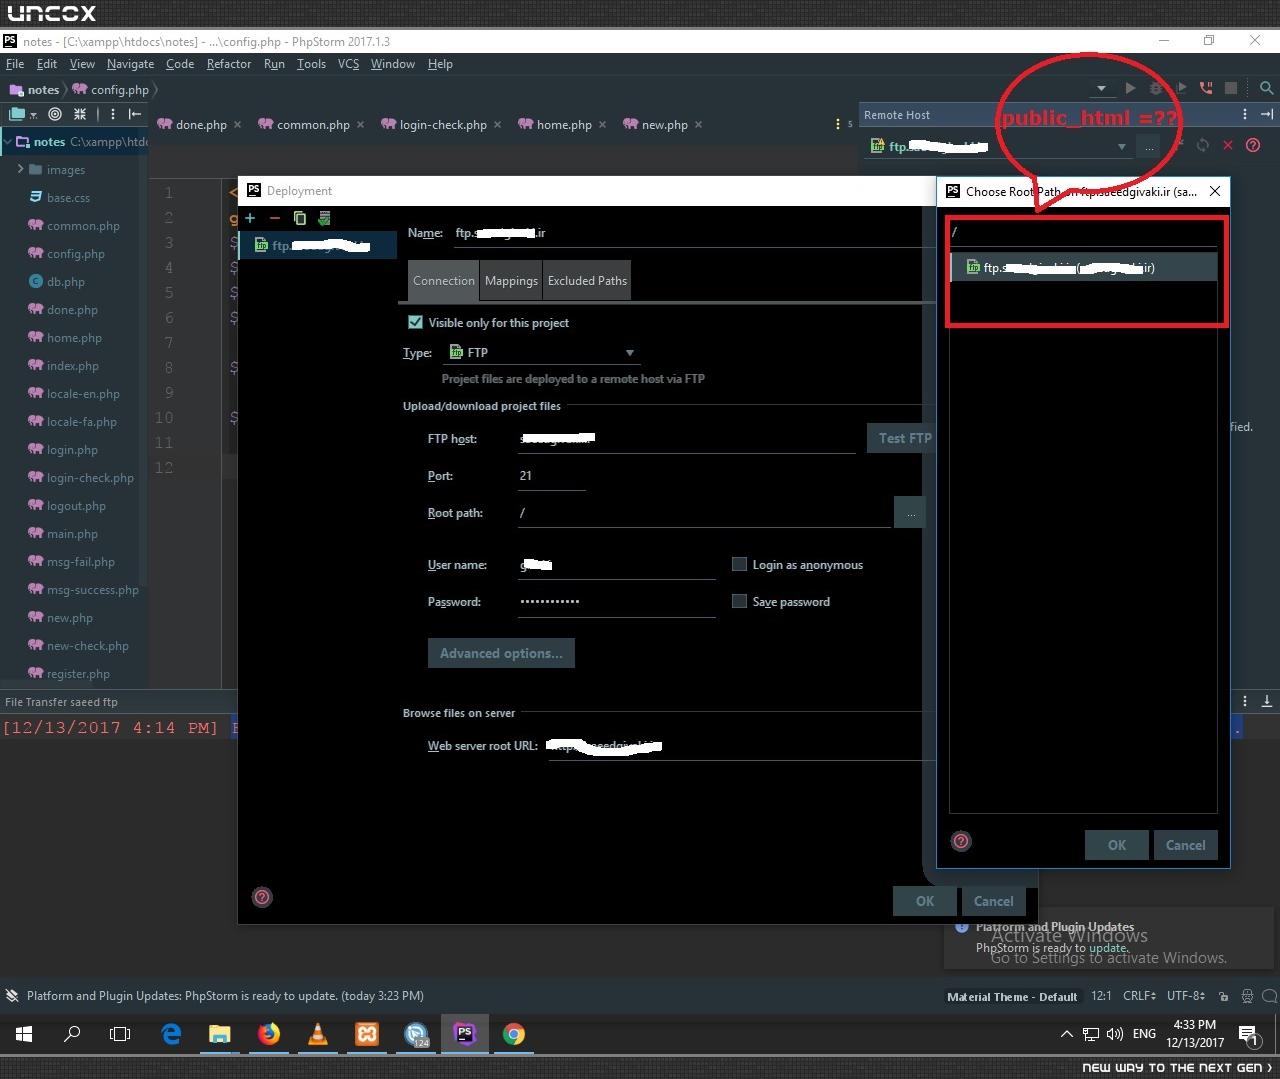Screen dimensions: 1280x1079
Task: Click the Run button in main toolbar
Action: 1130,88
